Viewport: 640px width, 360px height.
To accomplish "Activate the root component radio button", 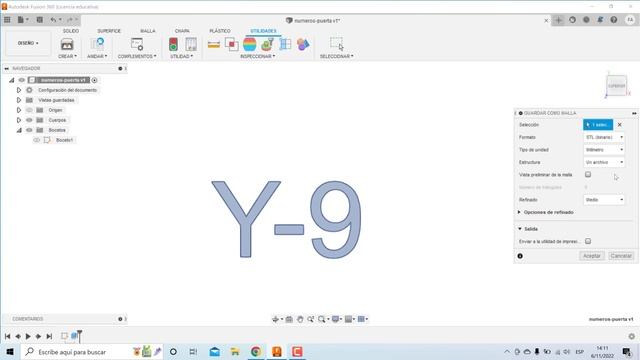I will pos(94,80).
